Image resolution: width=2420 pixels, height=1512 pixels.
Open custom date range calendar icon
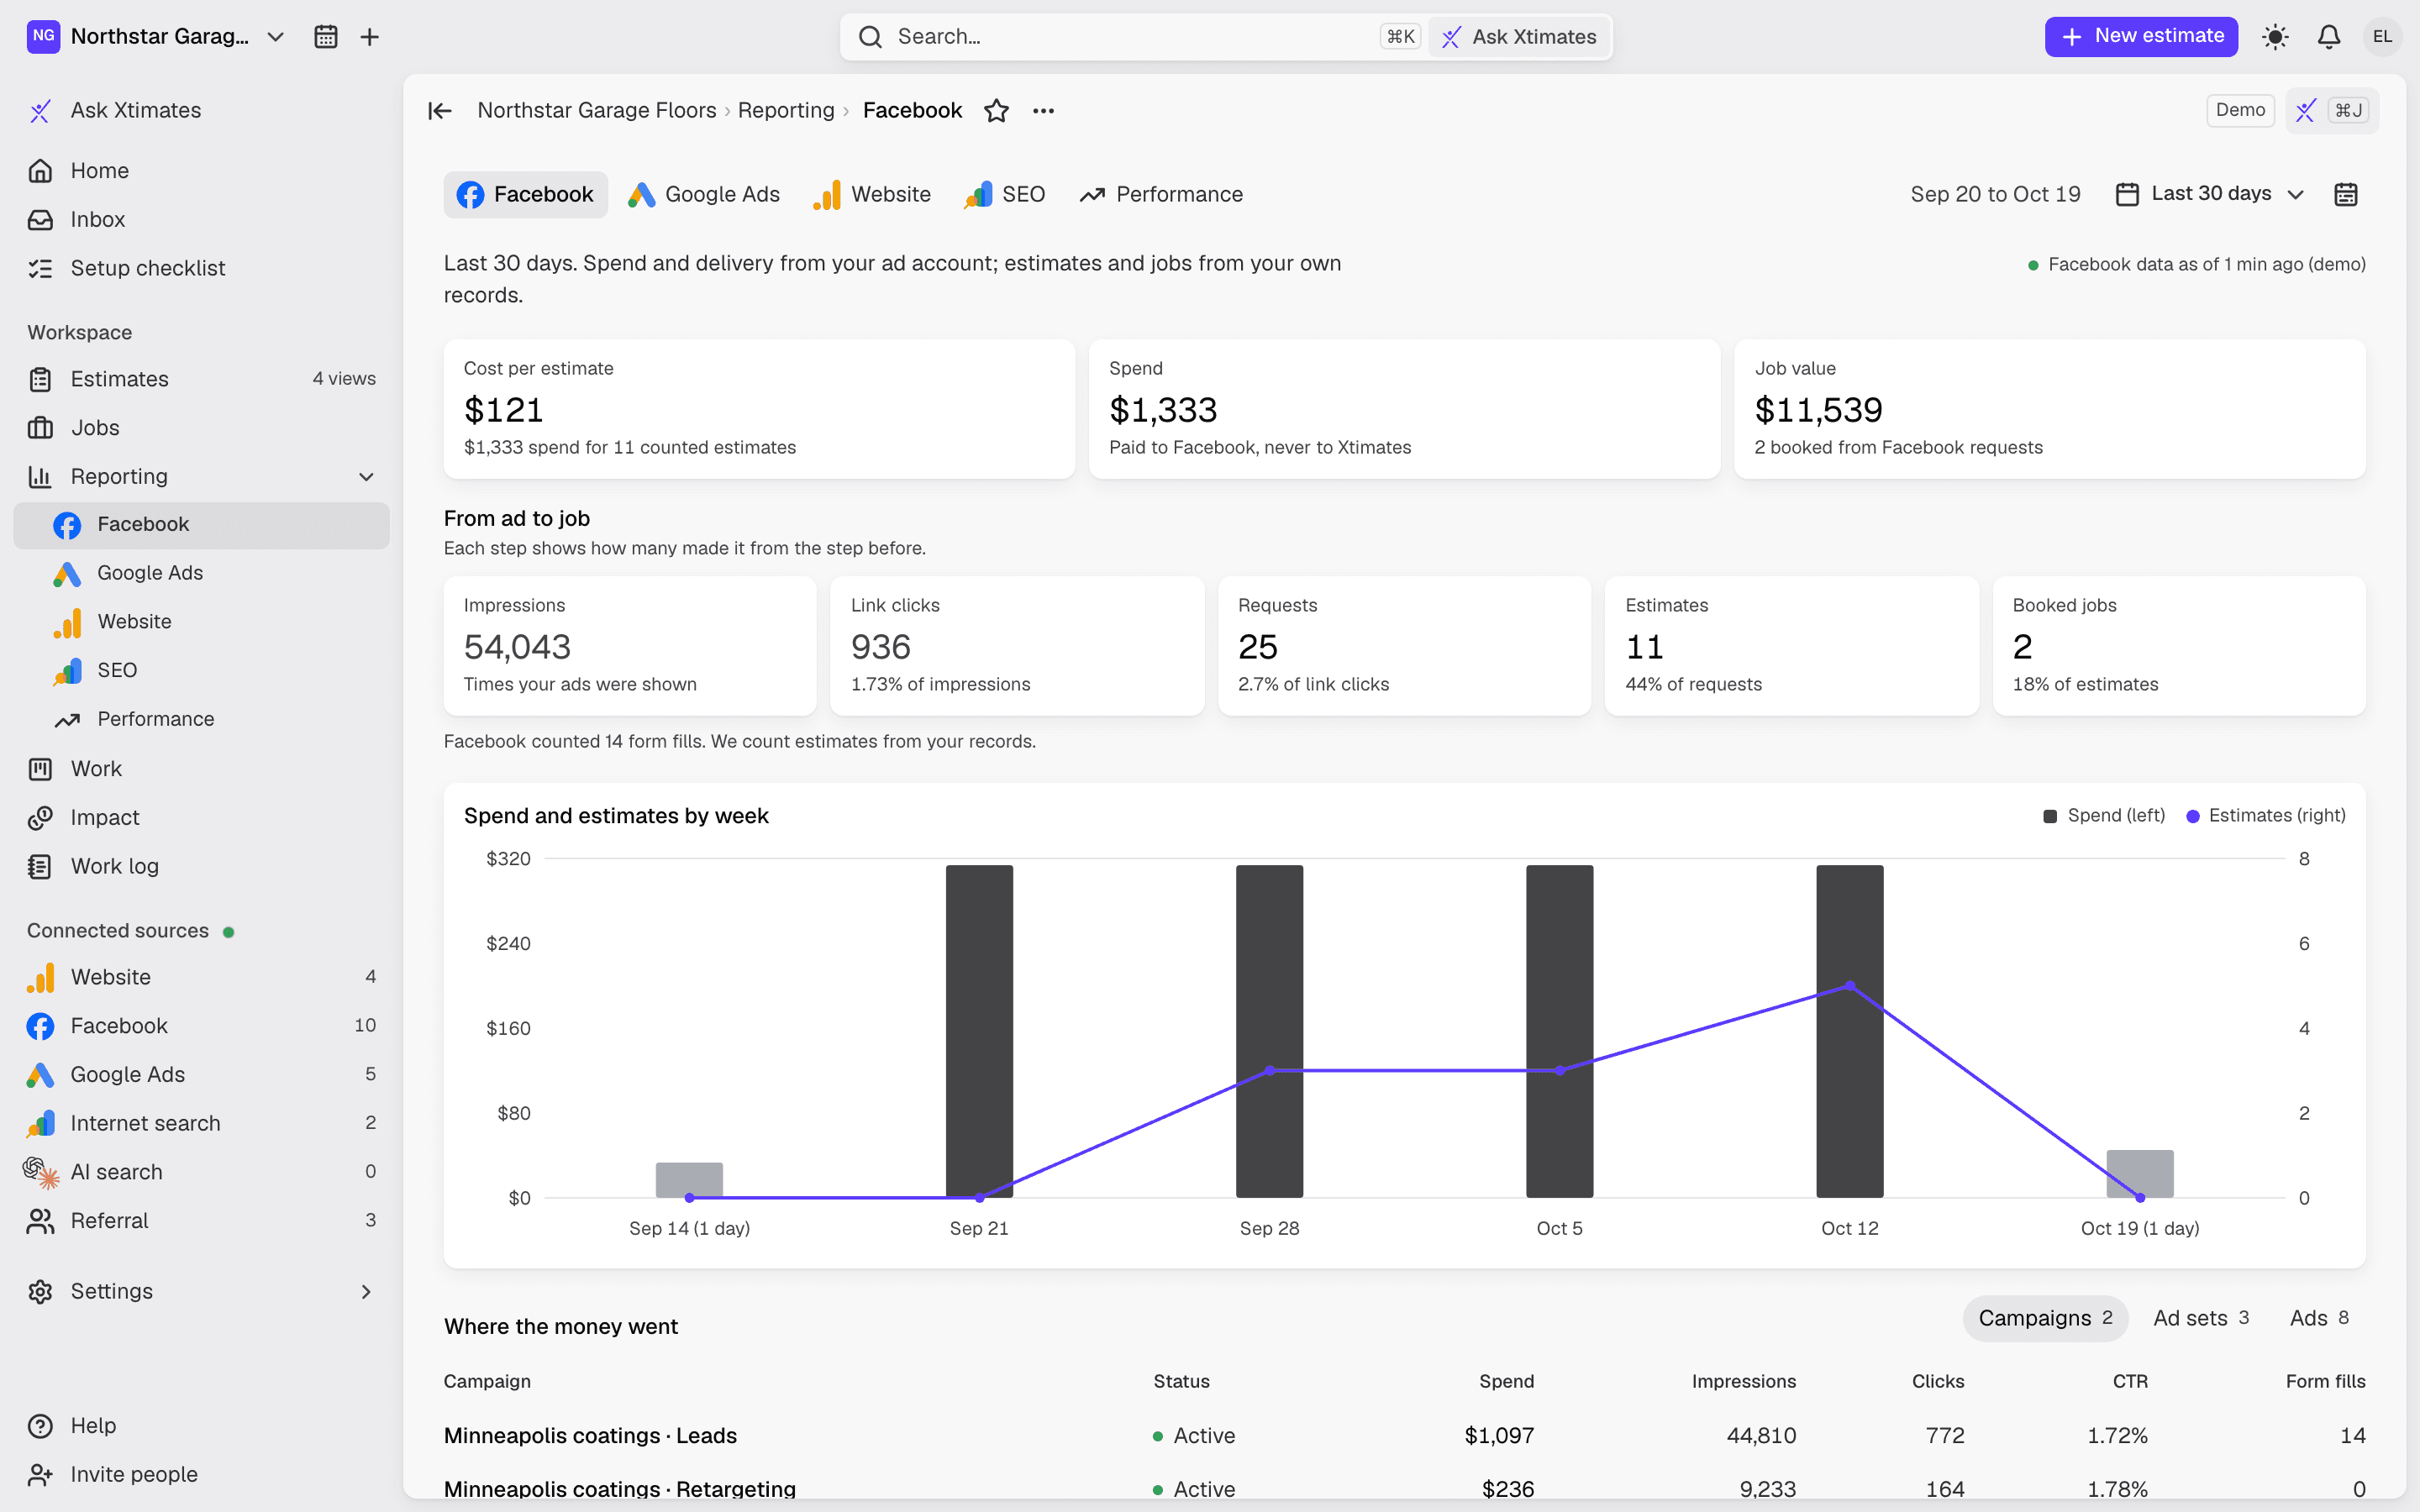(x=2346, y=194)
